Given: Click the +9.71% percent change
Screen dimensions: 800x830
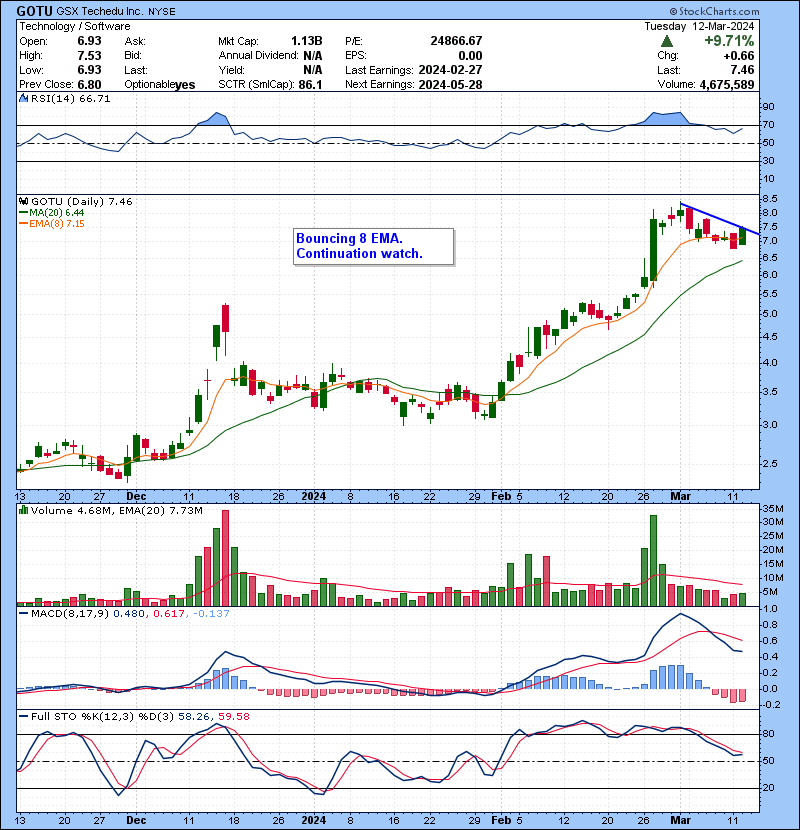Looking at the screenshot, I should point(729,41).
